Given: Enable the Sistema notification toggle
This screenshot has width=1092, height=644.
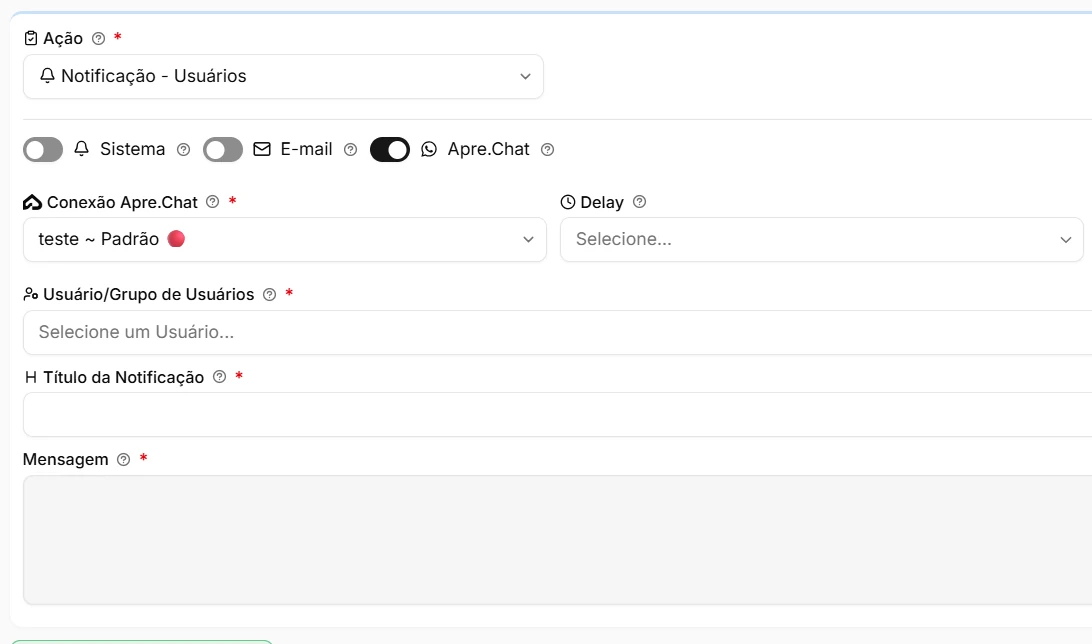Looking at the screenshot, I should click(43, 150).
